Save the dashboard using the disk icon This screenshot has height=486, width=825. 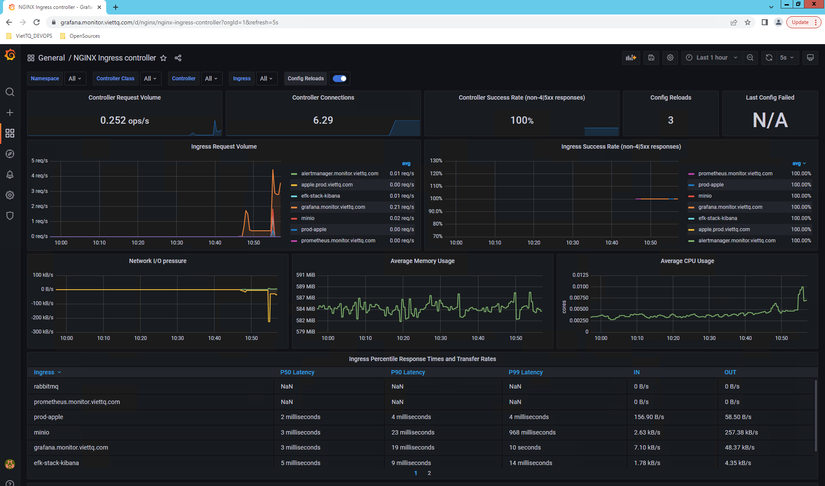click(x=651, y=58)
